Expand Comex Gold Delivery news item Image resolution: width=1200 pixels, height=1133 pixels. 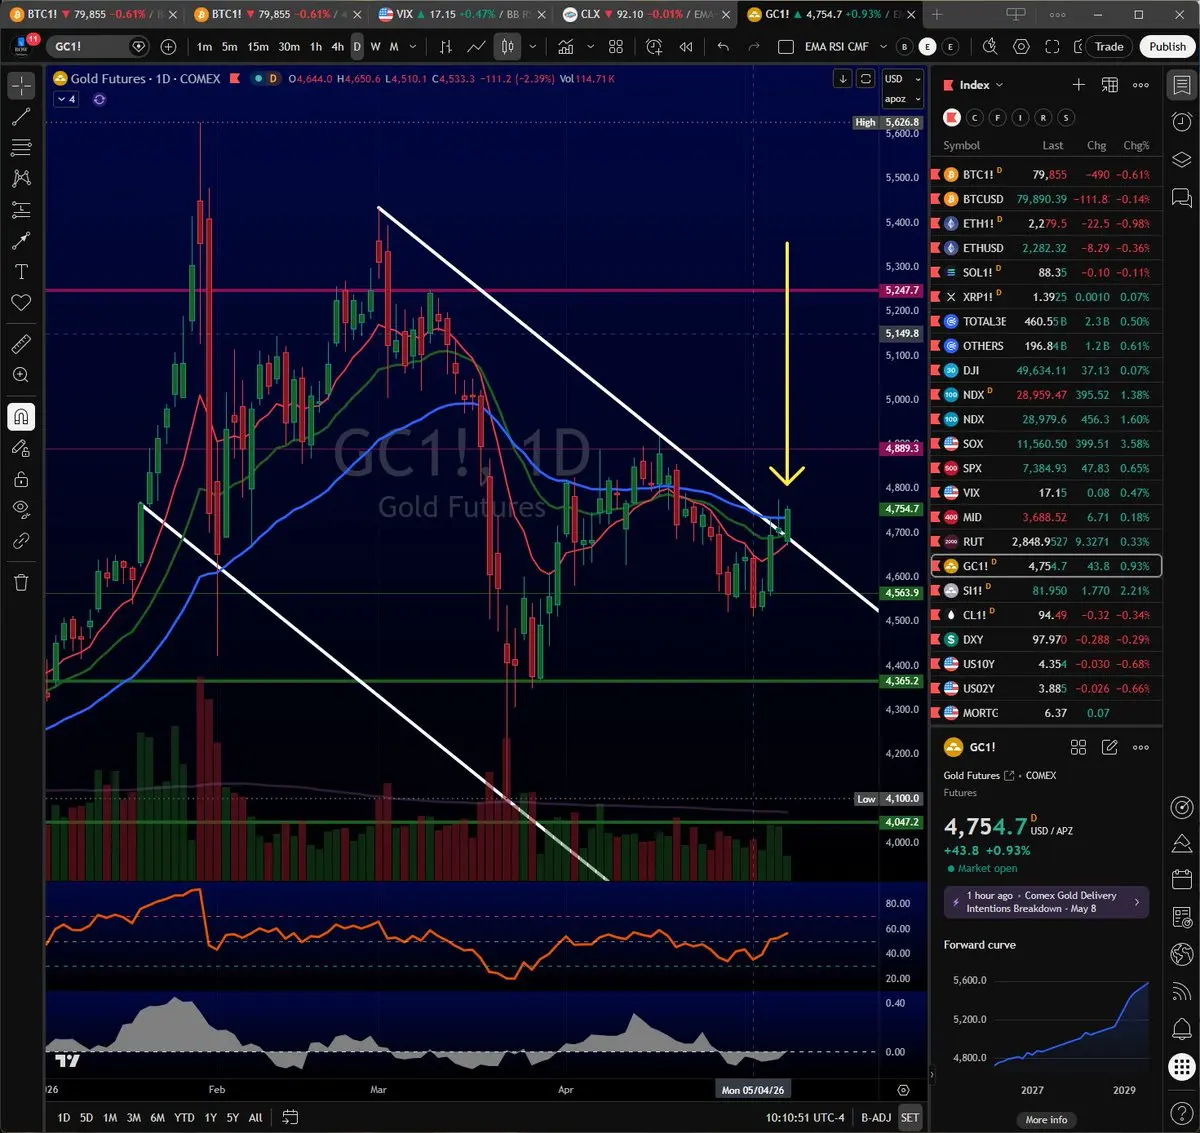click(x=1046, y=902)
